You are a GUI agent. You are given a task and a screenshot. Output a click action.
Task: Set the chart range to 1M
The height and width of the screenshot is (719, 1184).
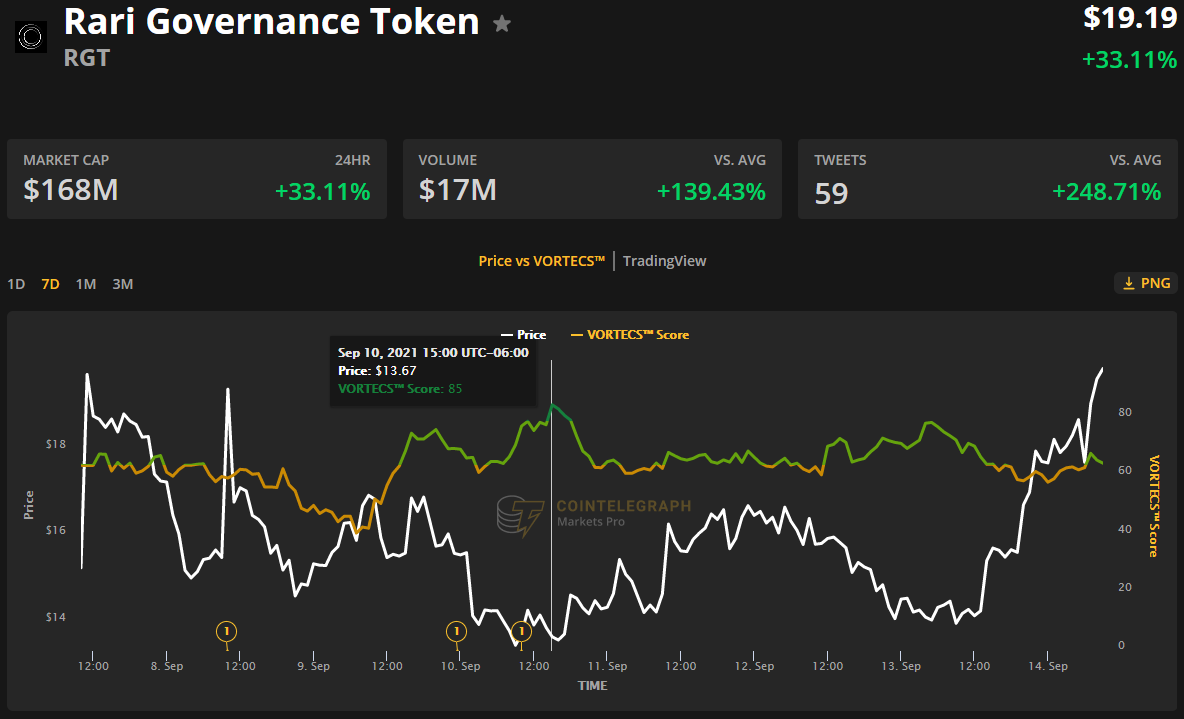click(86, 284)
